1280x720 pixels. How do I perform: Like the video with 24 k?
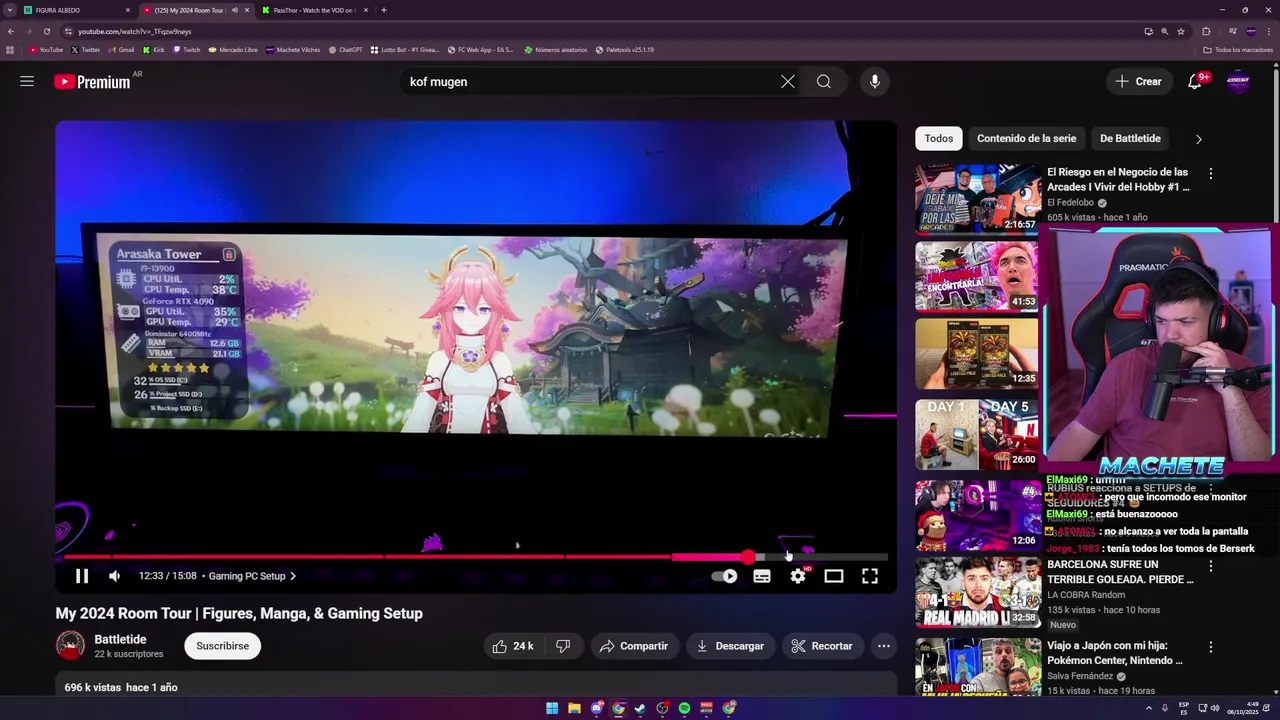click(x=513, y=646)
